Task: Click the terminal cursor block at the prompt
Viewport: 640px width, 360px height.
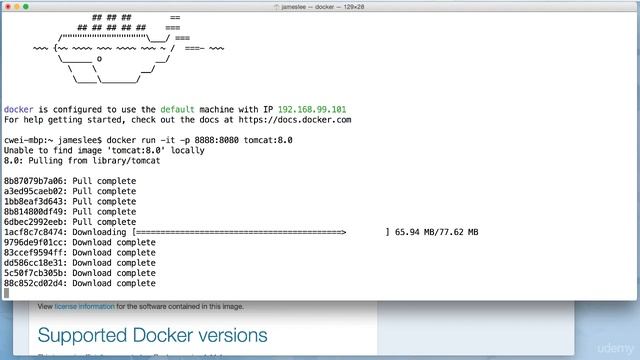Action: [x=7, y=293]
